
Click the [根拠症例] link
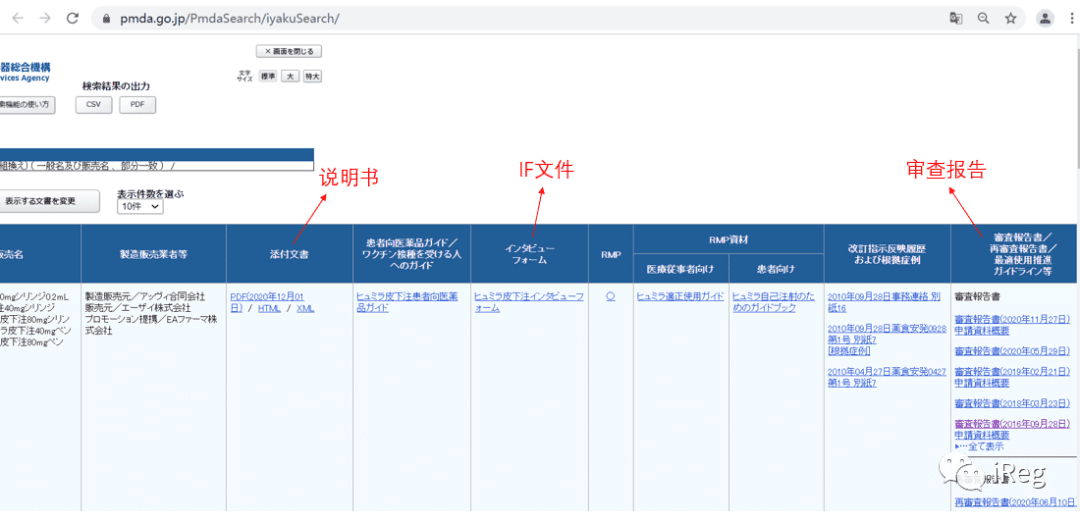pyautogui.click(x=847, y=352)
